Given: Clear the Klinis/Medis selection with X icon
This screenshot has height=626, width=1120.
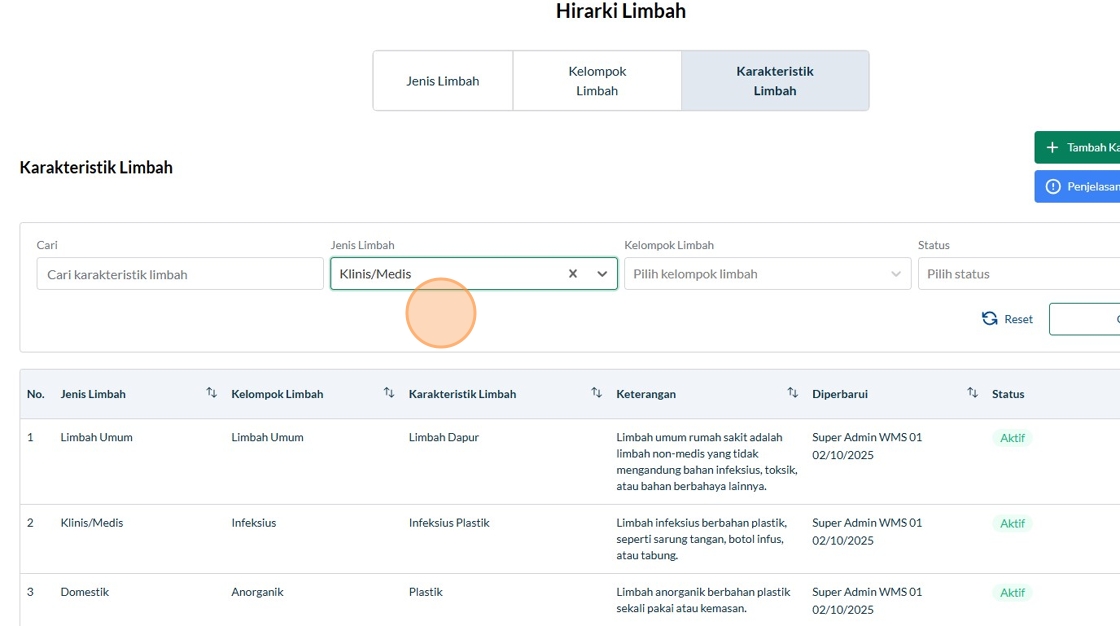Looking at the screenshot, I should [573, 274].
